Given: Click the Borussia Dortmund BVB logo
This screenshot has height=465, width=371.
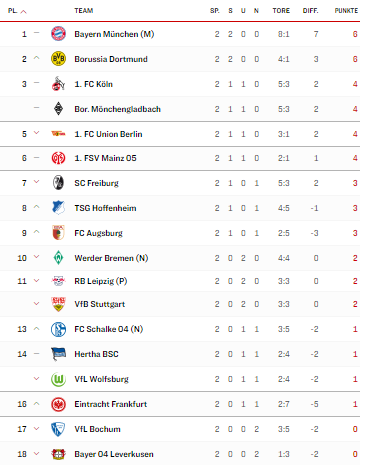Looking at the screenshot, I should 58,59.
